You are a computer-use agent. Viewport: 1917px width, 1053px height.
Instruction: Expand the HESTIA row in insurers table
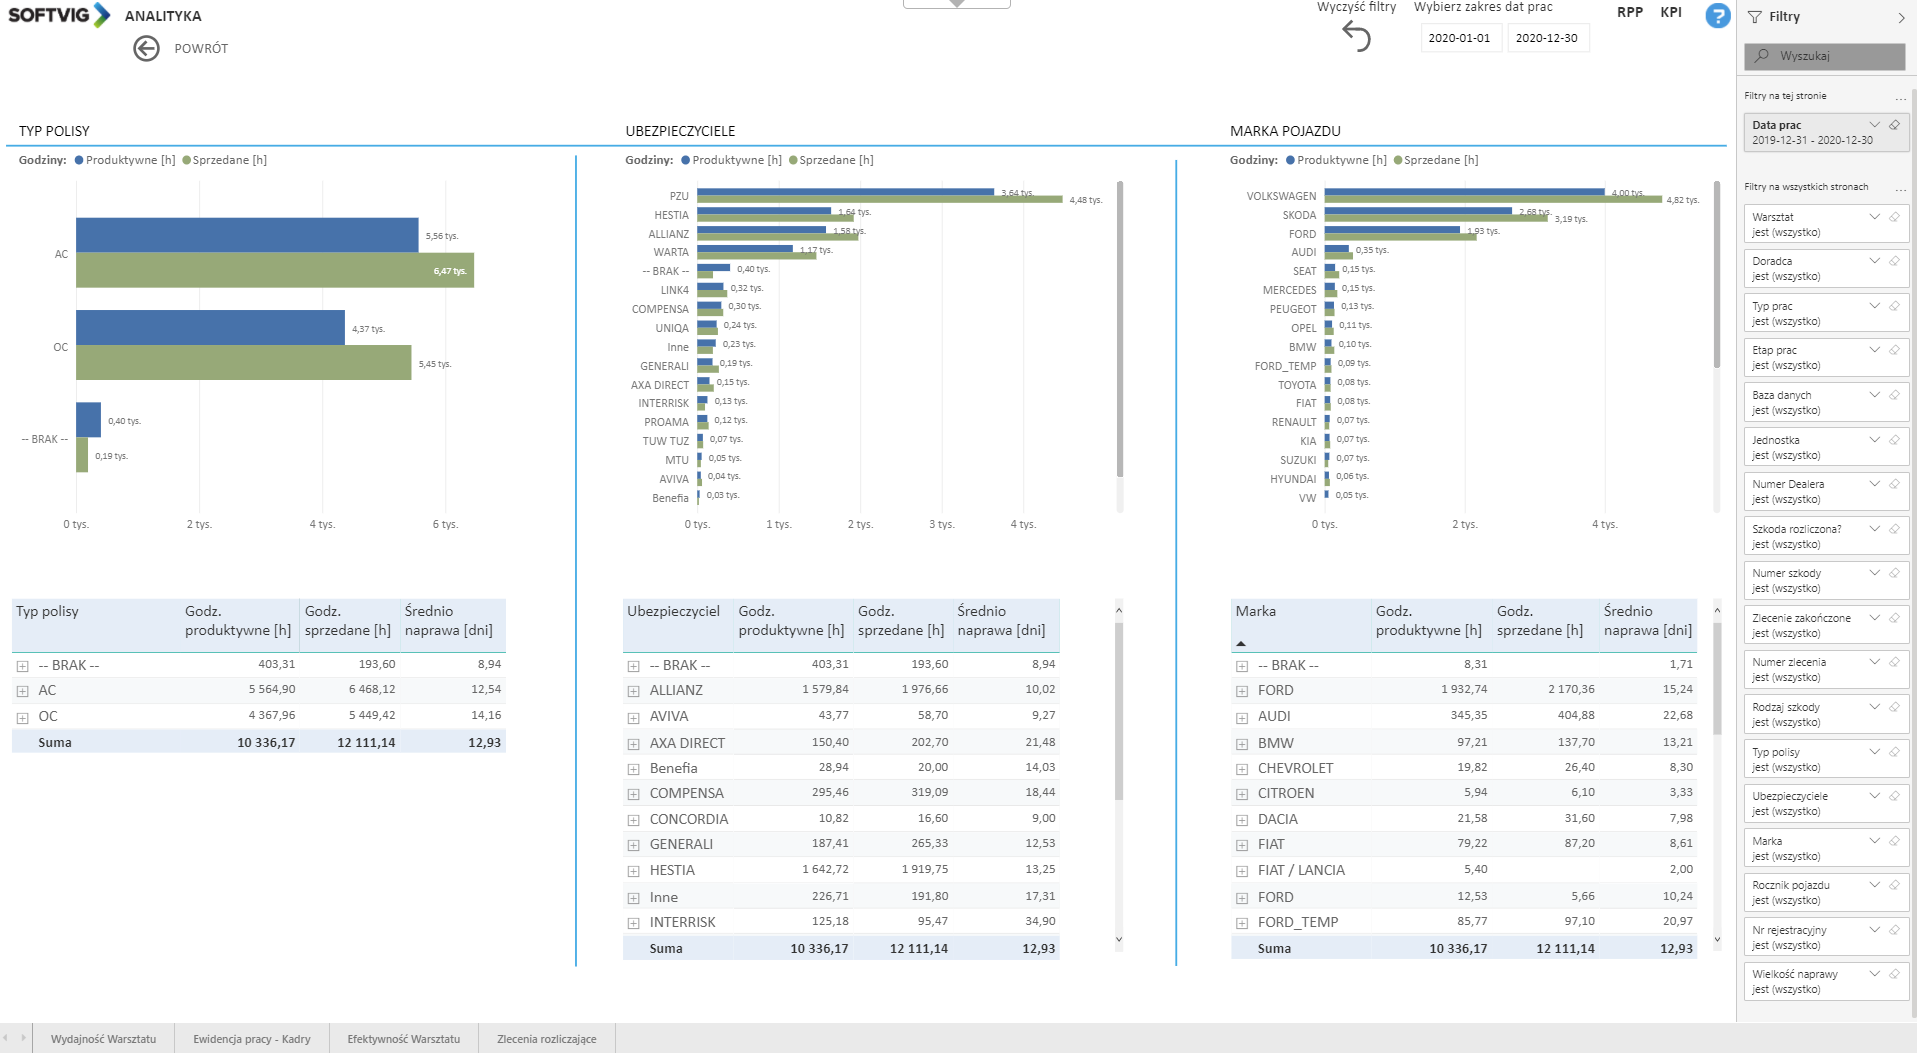tap(633, 871)
